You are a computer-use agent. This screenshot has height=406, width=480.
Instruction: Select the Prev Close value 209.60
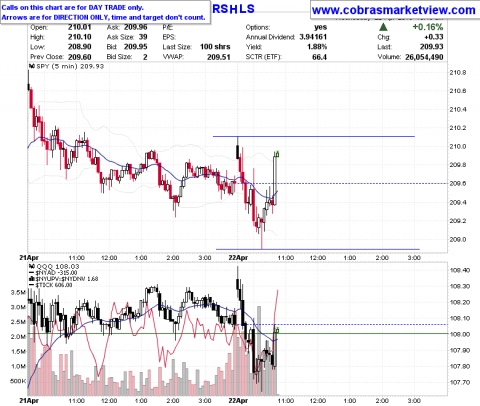(79, 57)
